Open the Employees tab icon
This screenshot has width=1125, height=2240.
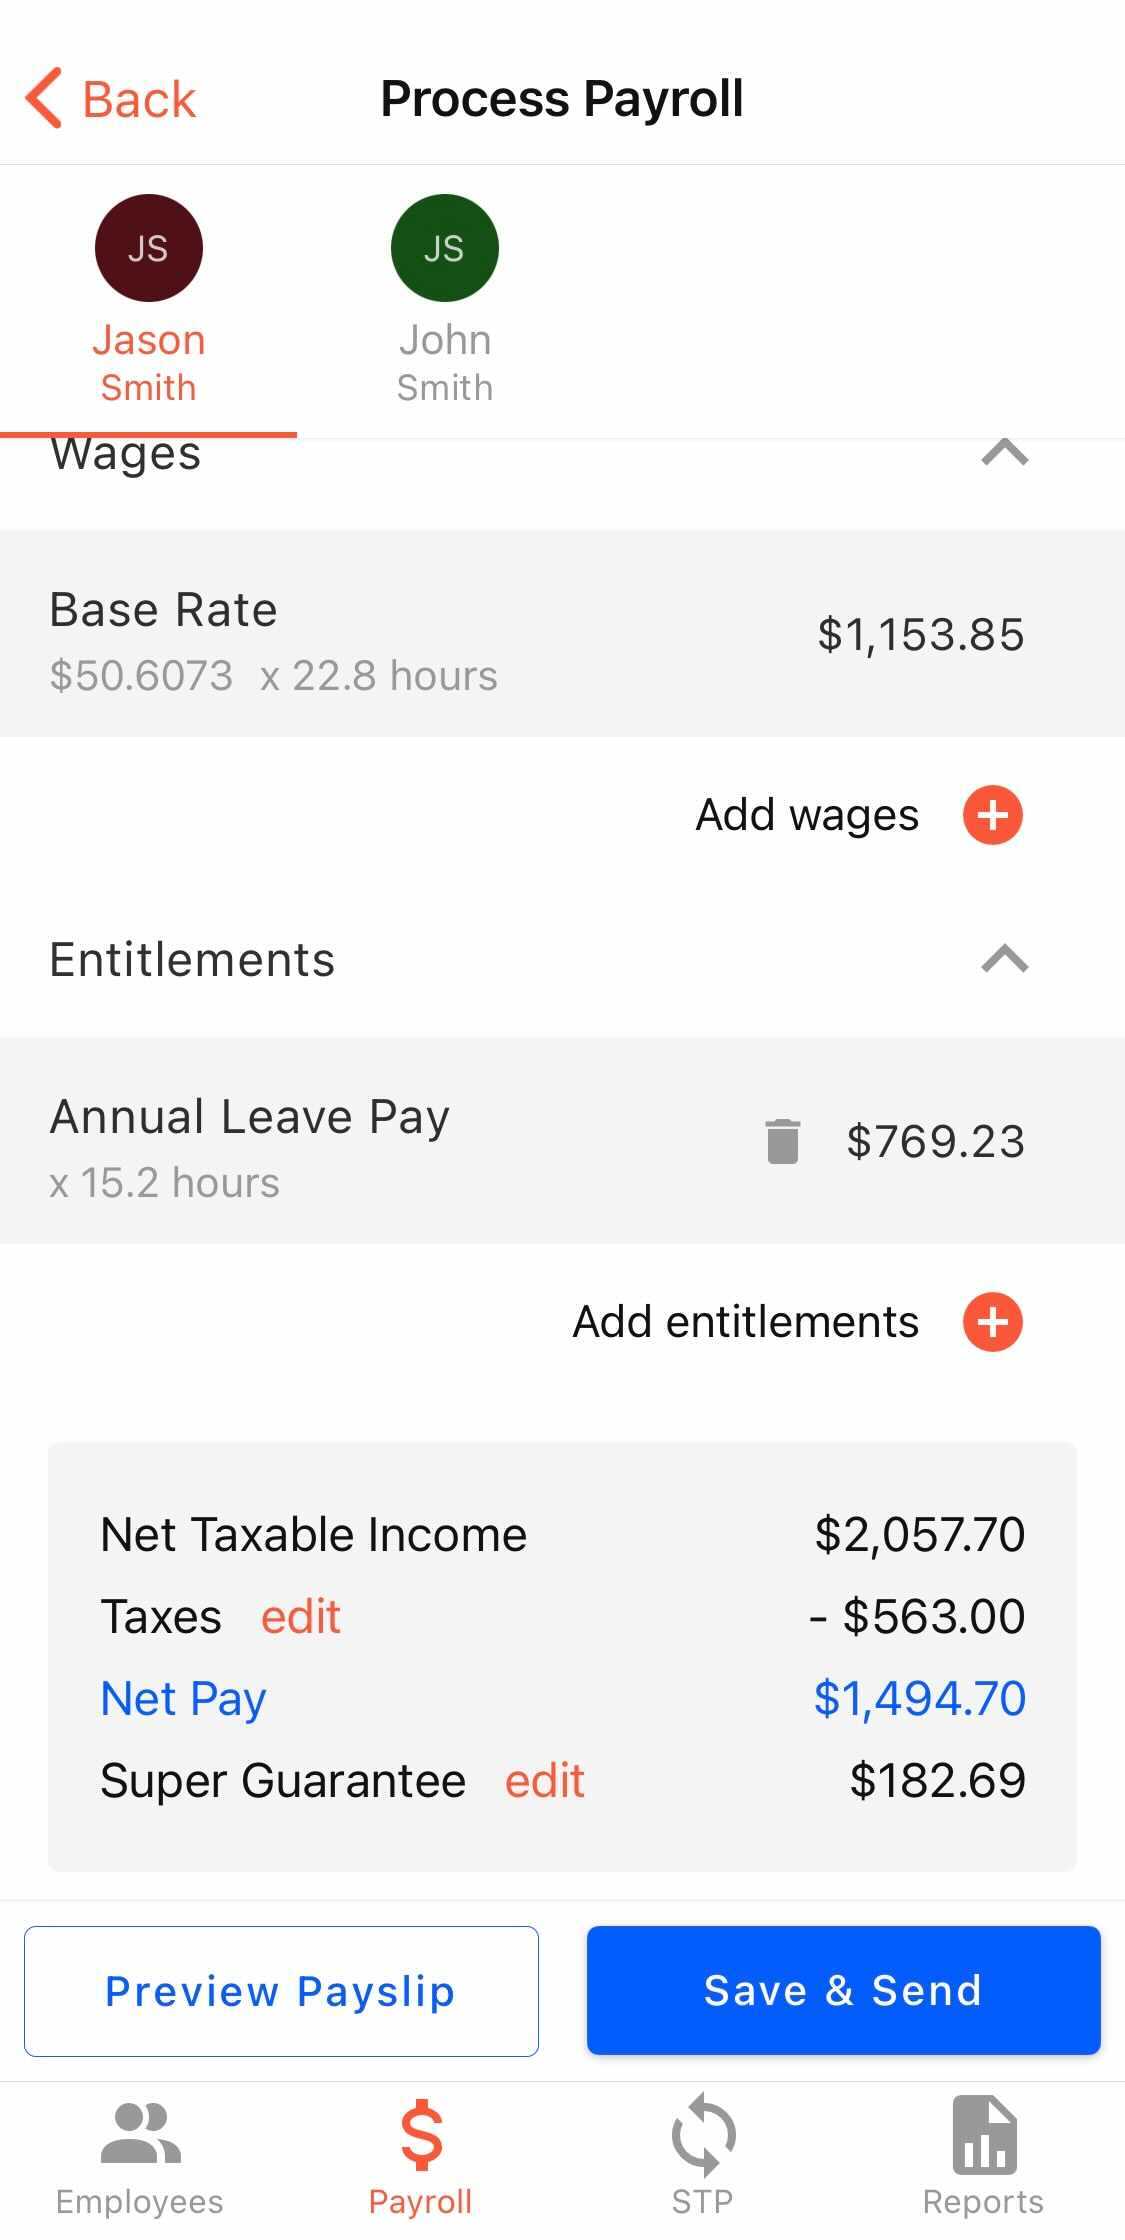pyautogui.click(x=140, y=2135)
